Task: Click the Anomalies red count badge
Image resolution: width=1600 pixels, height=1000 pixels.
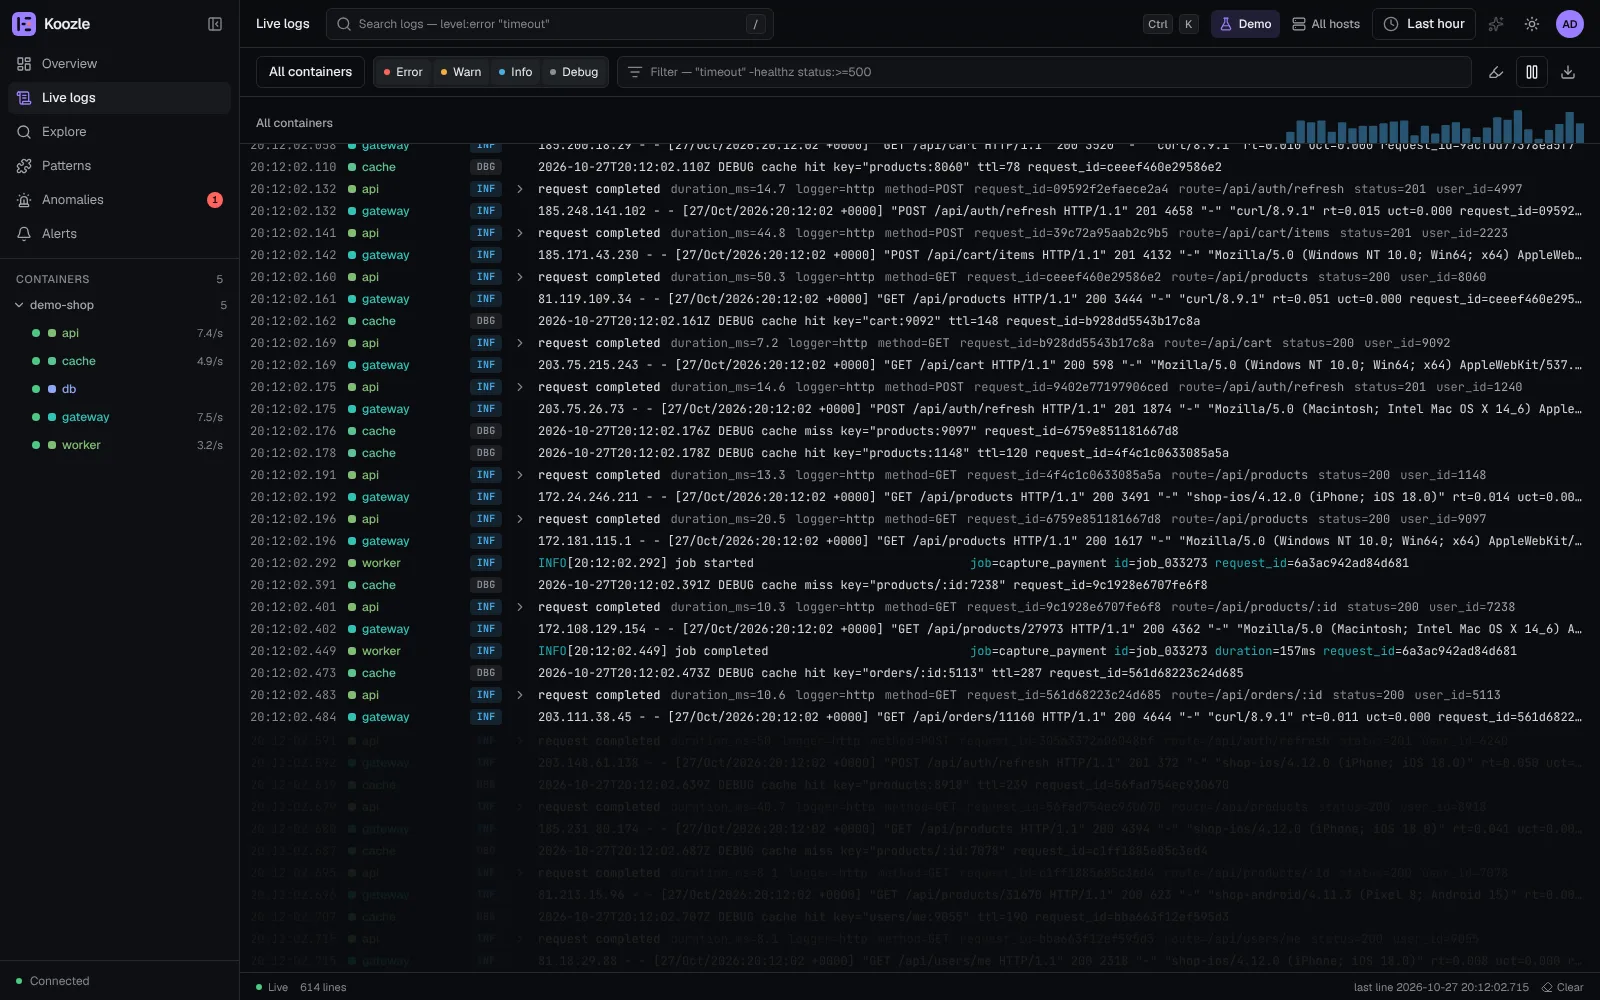Action: click(215, 200)
